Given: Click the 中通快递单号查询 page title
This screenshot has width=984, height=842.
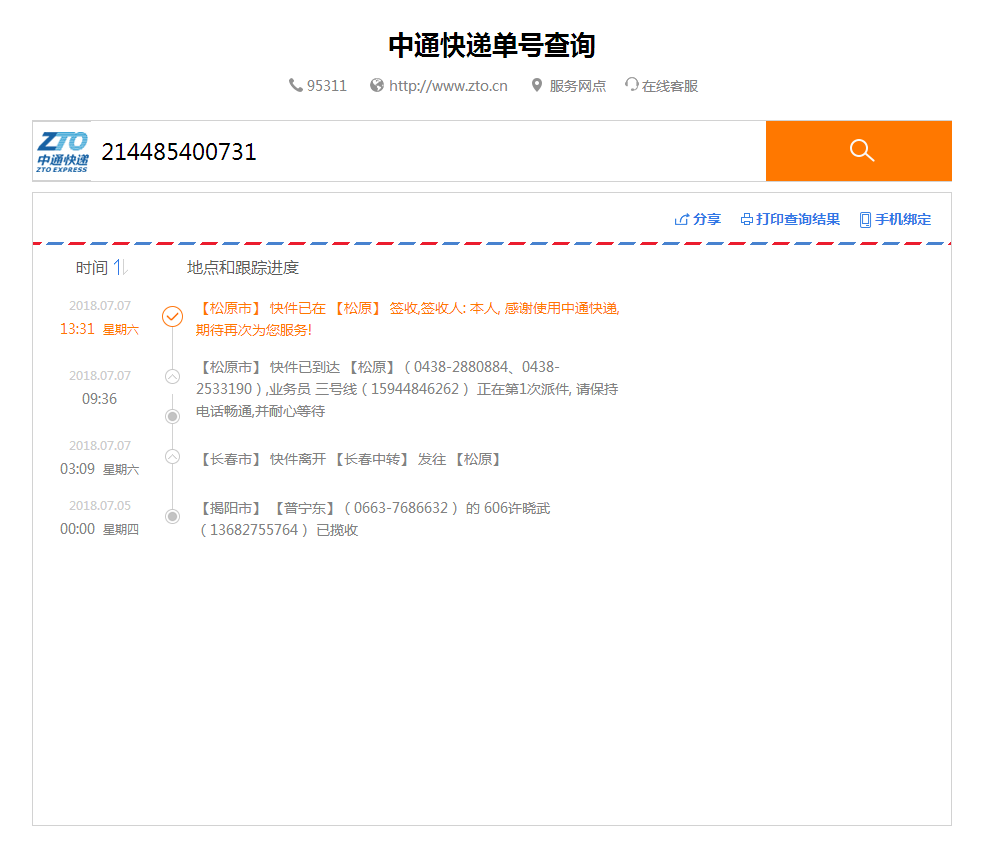Looking at the screenshot, I should 492,45.
